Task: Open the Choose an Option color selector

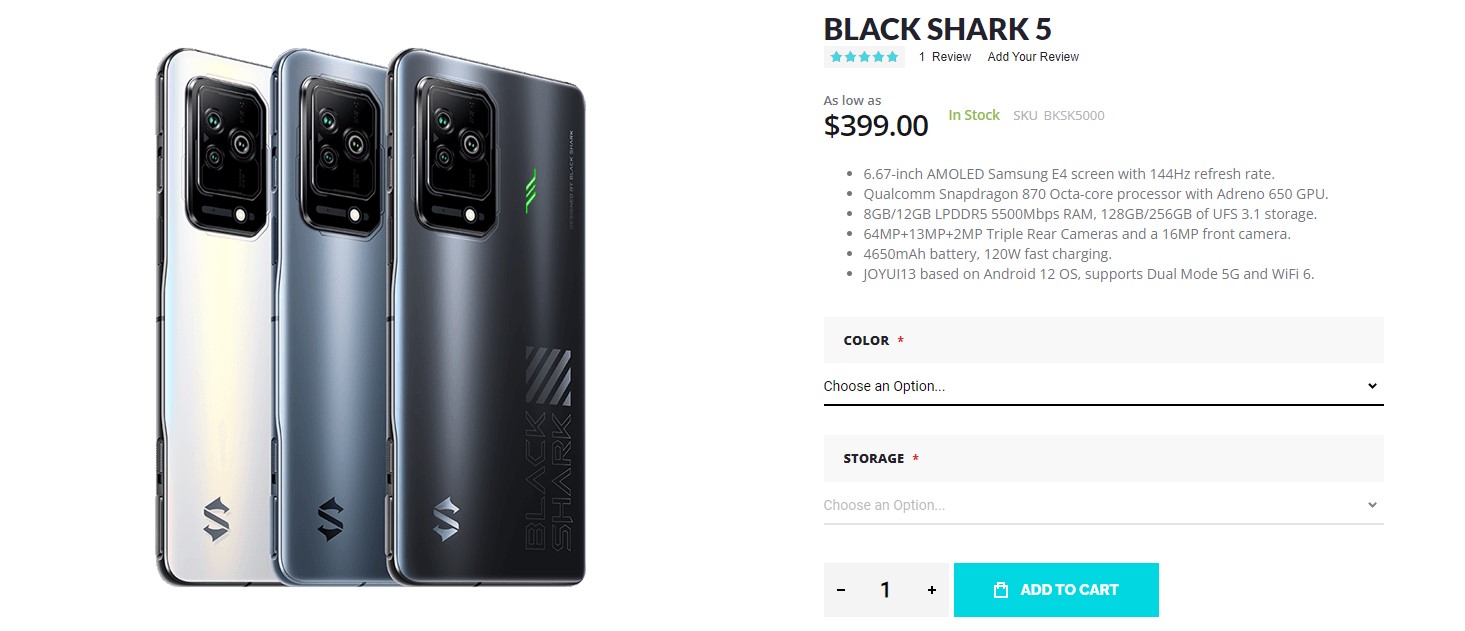Action: [1100, 385]
